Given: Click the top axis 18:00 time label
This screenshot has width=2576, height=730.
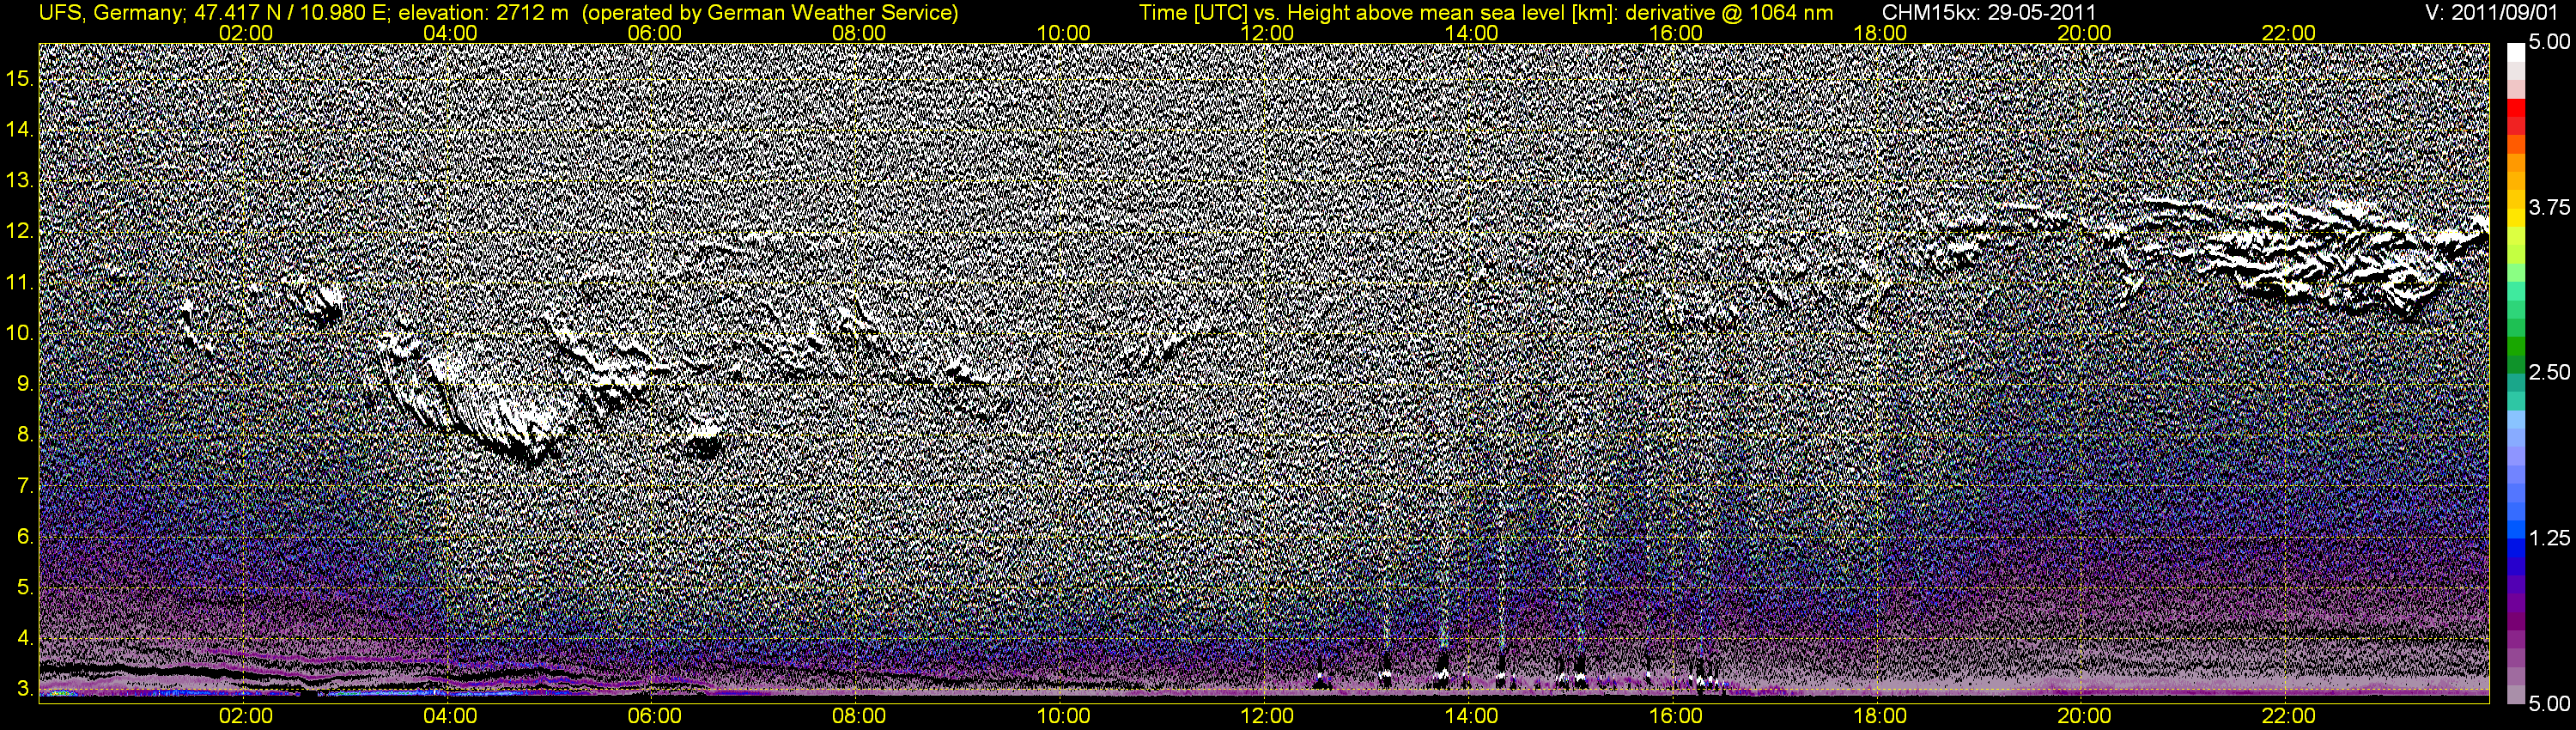Looking at the screenshot, I should tap(1880, 33).
